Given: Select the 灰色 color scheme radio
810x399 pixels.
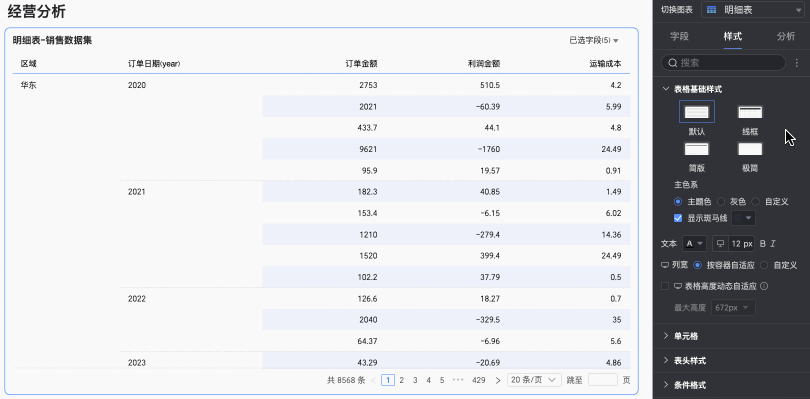Looking at the screenshot, I should (720, 202).
